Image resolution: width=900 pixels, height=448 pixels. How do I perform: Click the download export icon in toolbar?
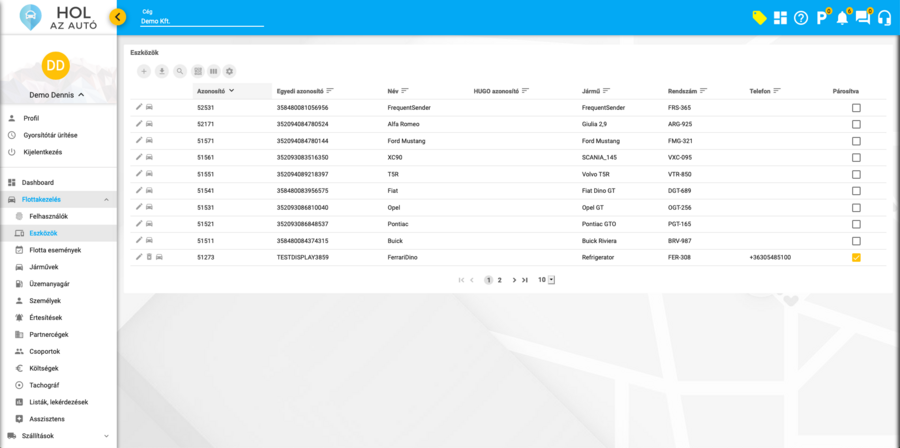pyautogui.click(x=162, y=71)
